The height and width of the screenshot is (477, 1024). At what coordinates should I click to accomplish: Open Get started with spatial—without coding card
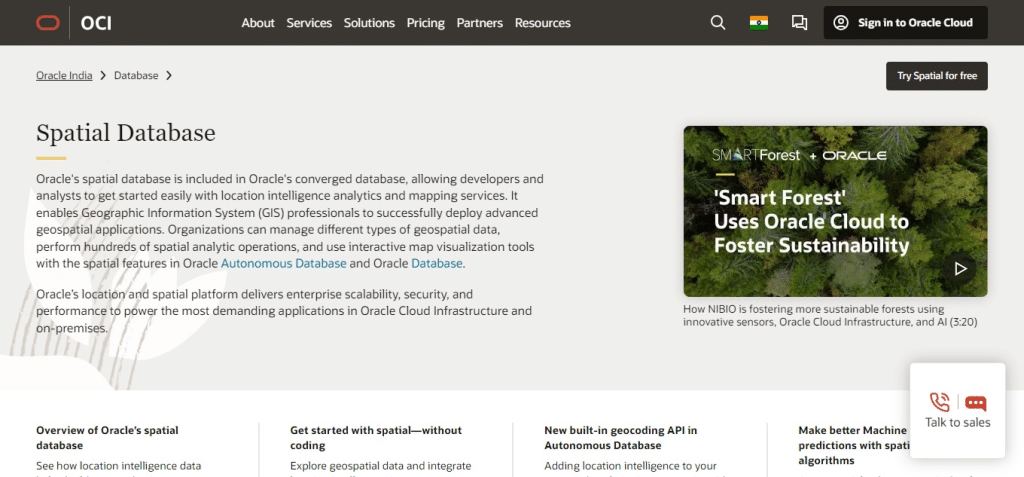pyautogui.click(x=376, y=438)
